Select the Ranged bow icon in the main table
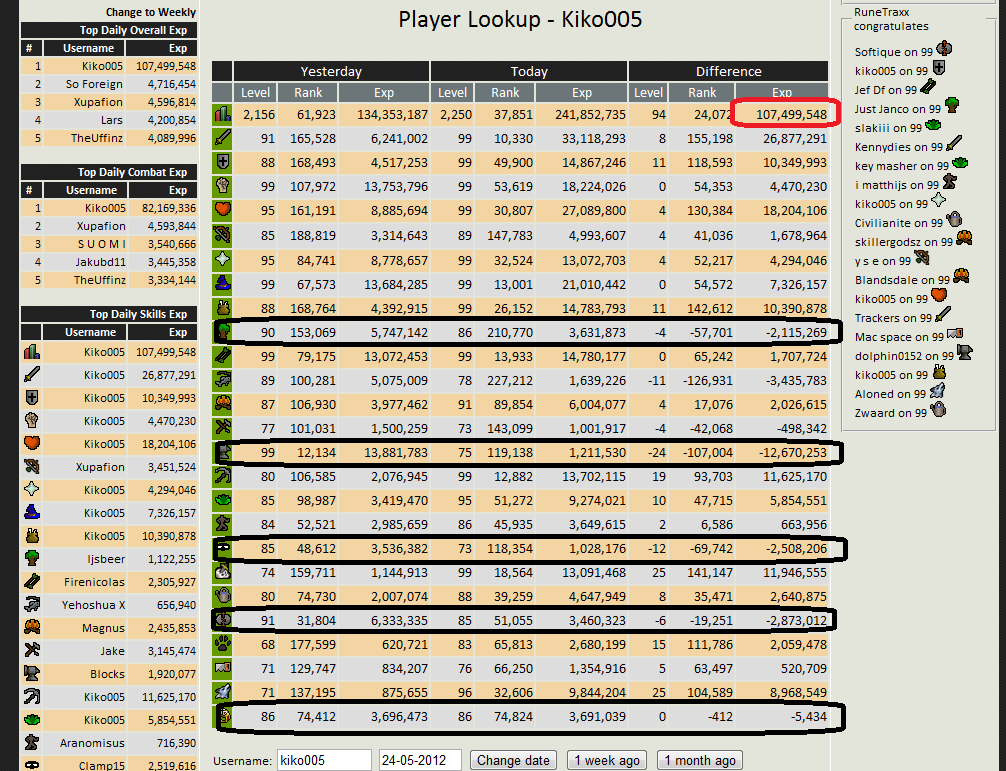 tap(223, 235)
